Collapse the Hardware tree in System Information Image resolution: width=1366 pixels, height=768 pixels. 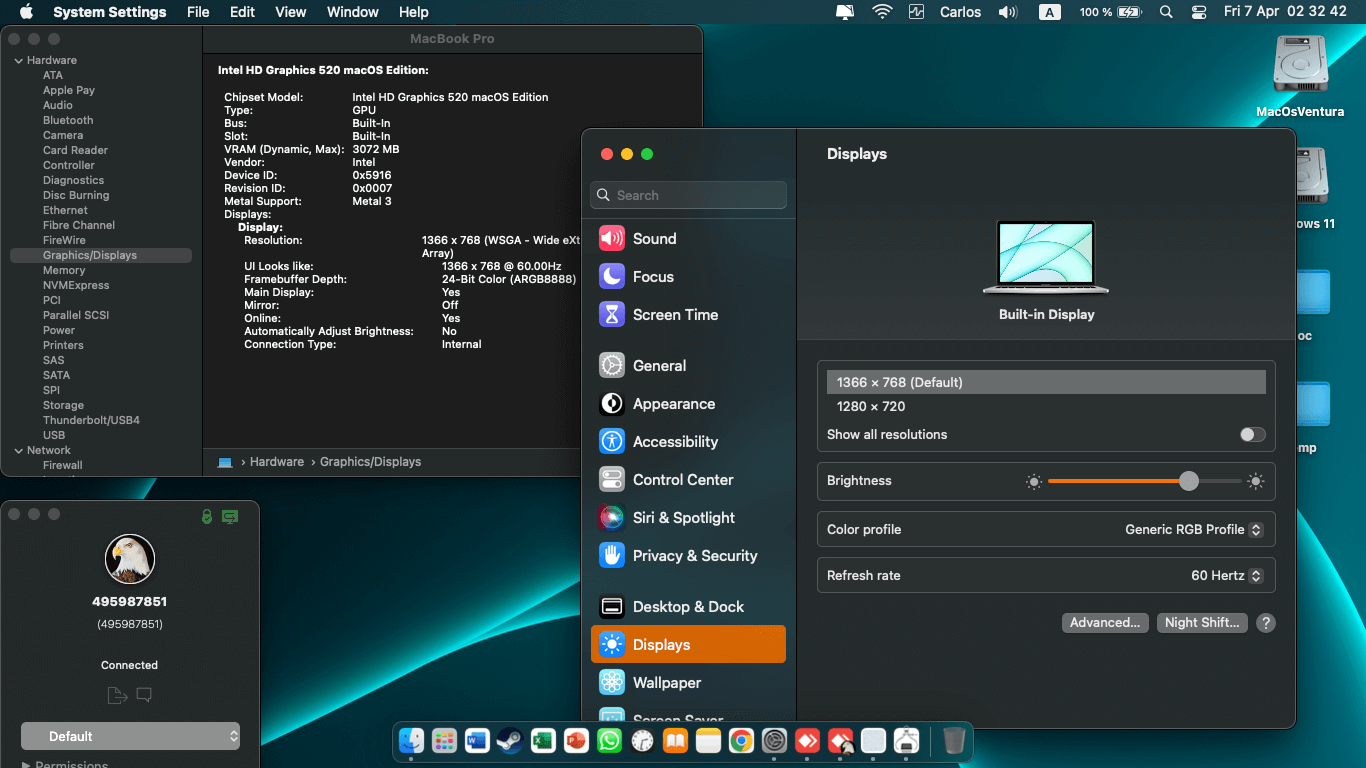pos(18,61)
